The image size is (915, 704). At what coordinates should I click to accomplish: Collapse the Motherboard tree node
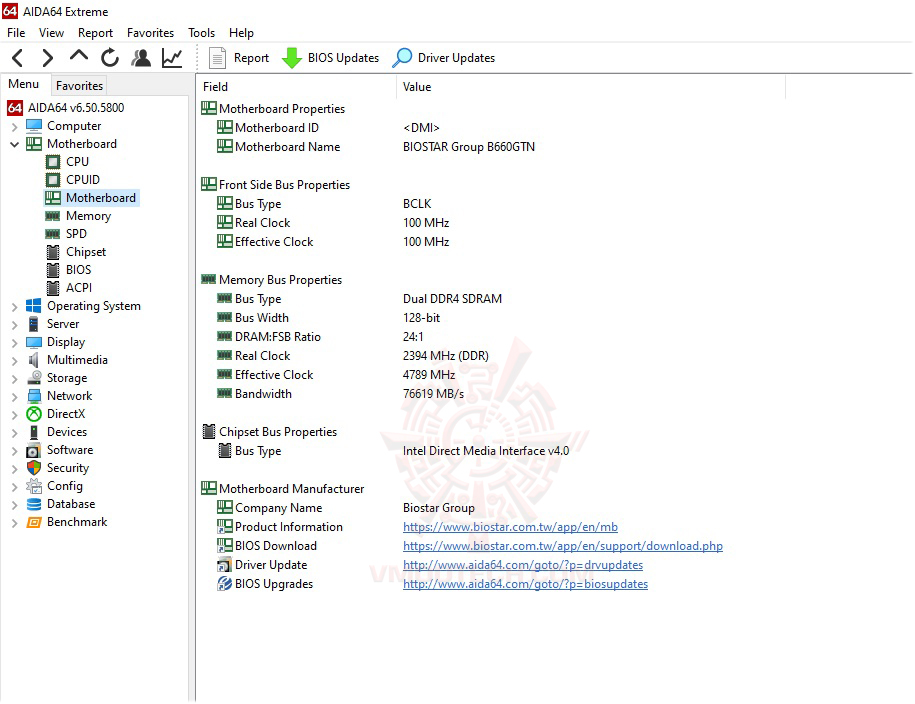point(15,144)
